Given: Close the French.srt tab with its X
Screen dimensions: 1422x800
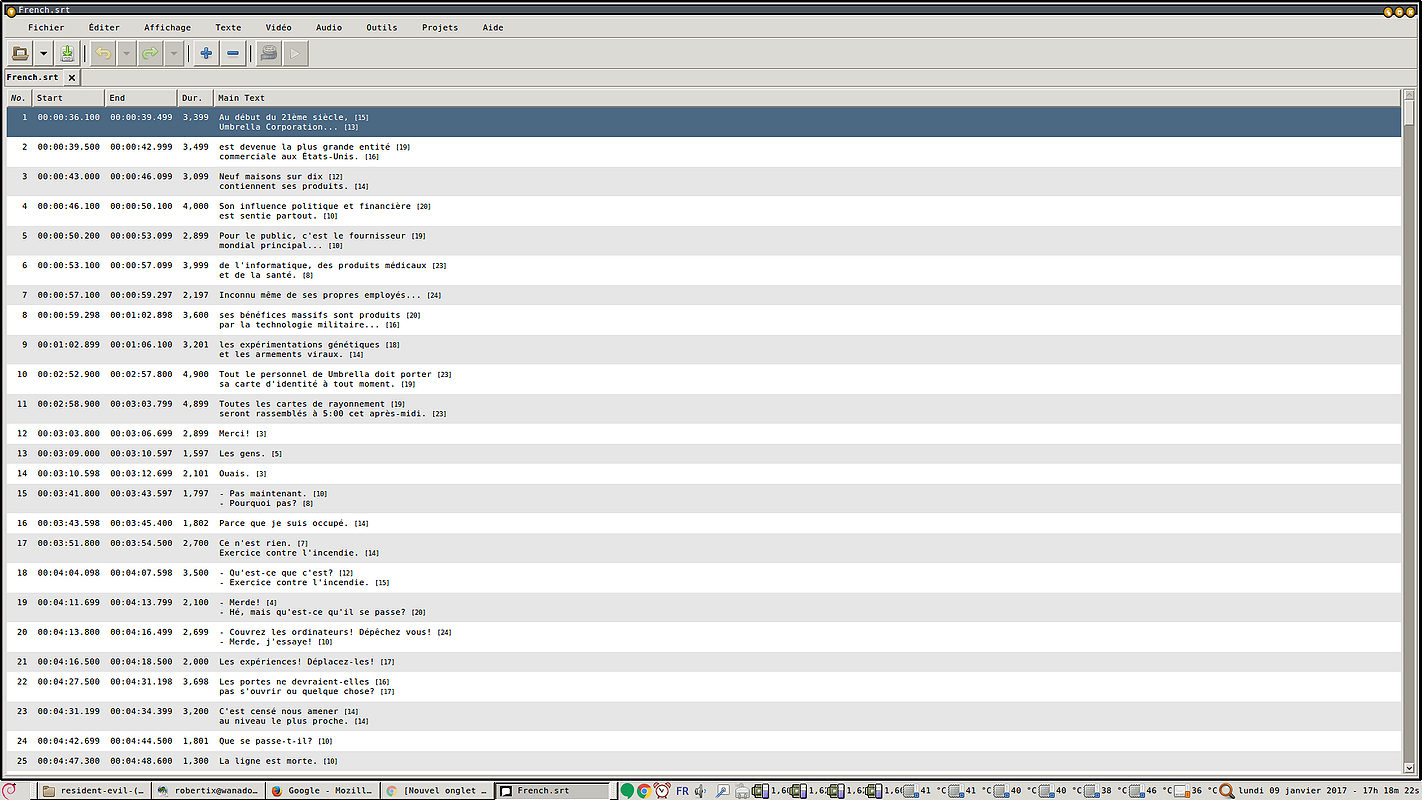Looking at the screenshot, I should (x=72, y=77).
